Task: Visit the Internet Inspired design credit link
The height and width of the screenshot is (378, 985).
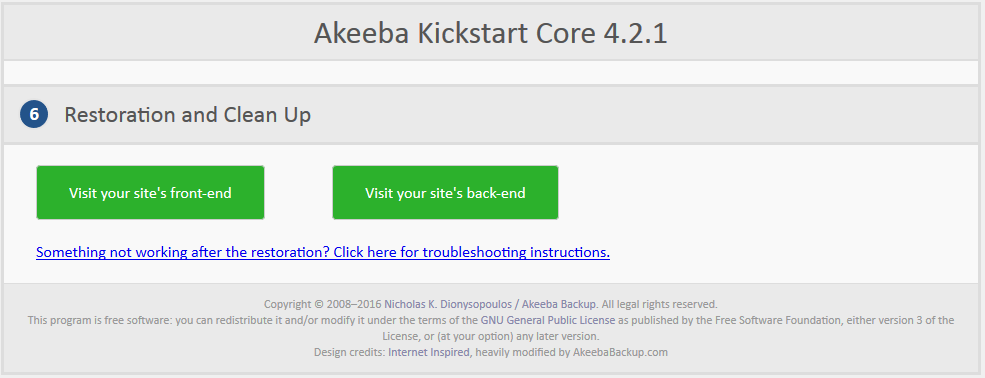Action: (428, 352)
